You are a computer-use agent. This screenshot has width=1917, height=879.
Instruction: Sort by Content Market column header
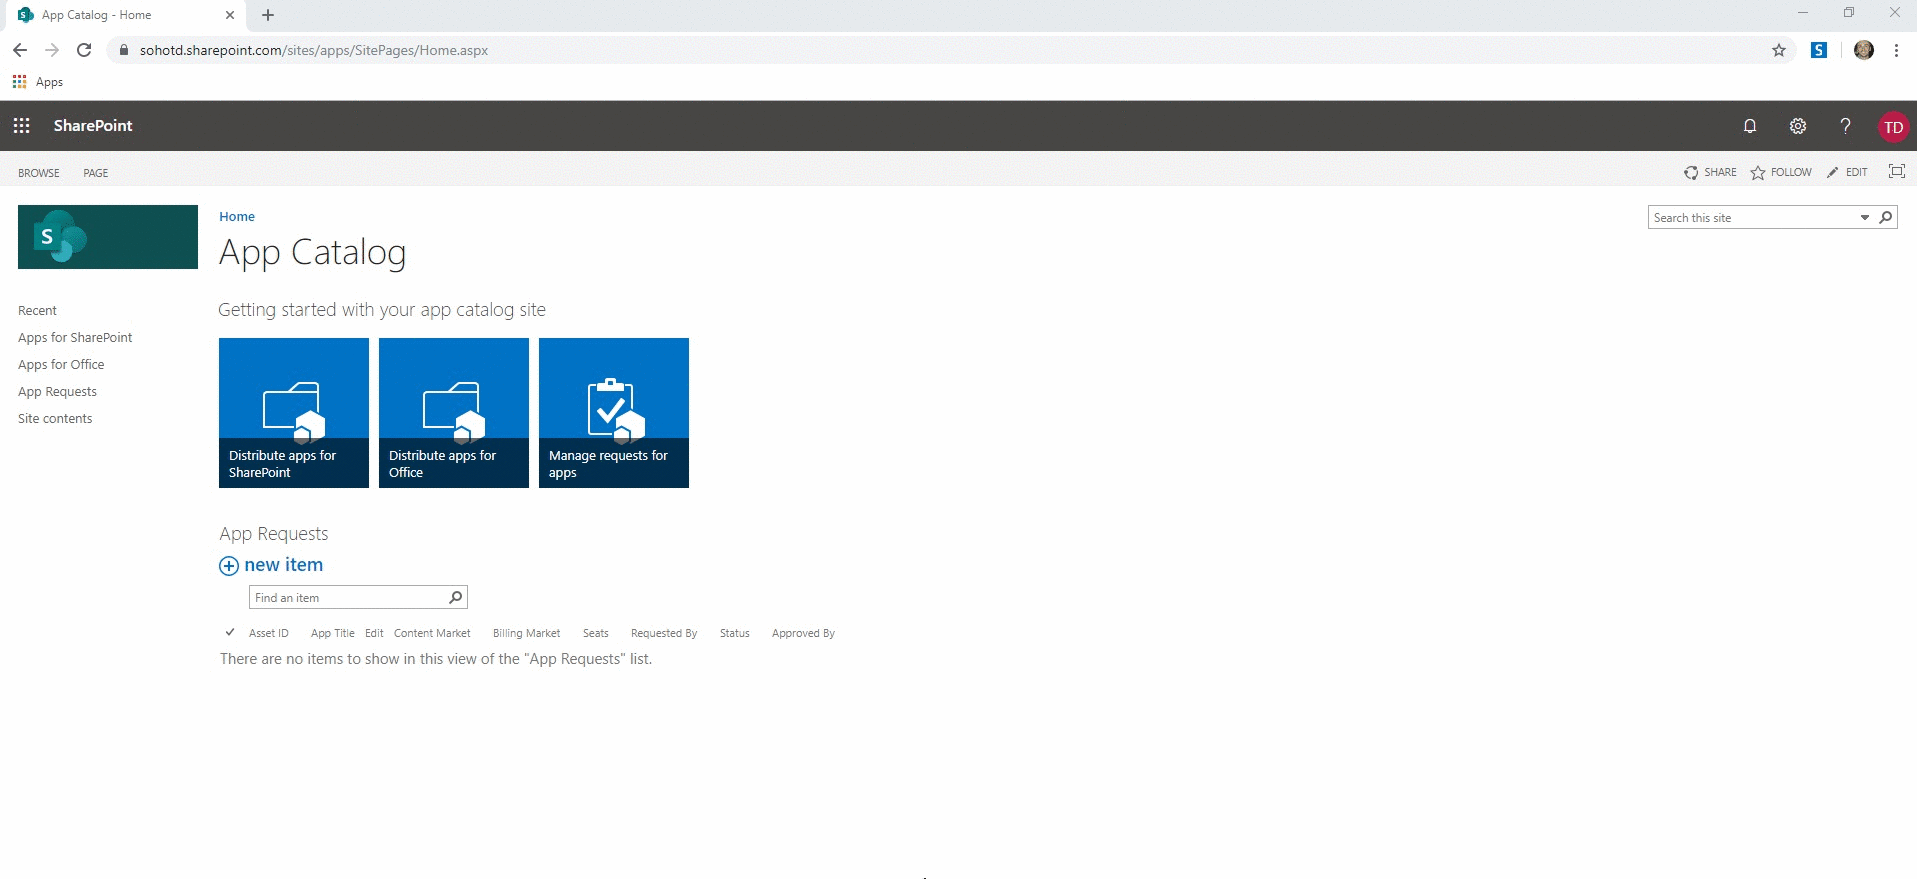432,633
